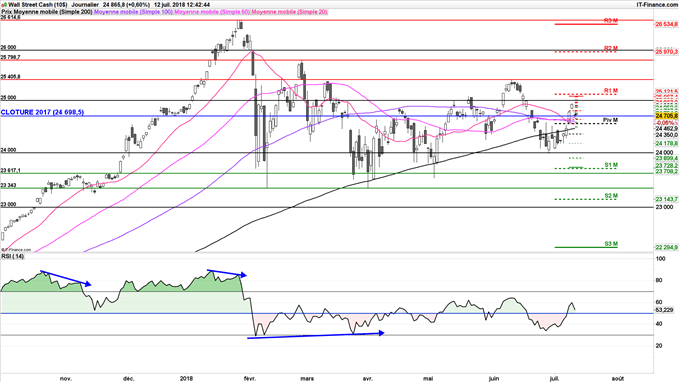Click the chart icon beside Wall Street Cash
Image resolution: width=679 pixels, height=382 pixels.
click(4, 5)
